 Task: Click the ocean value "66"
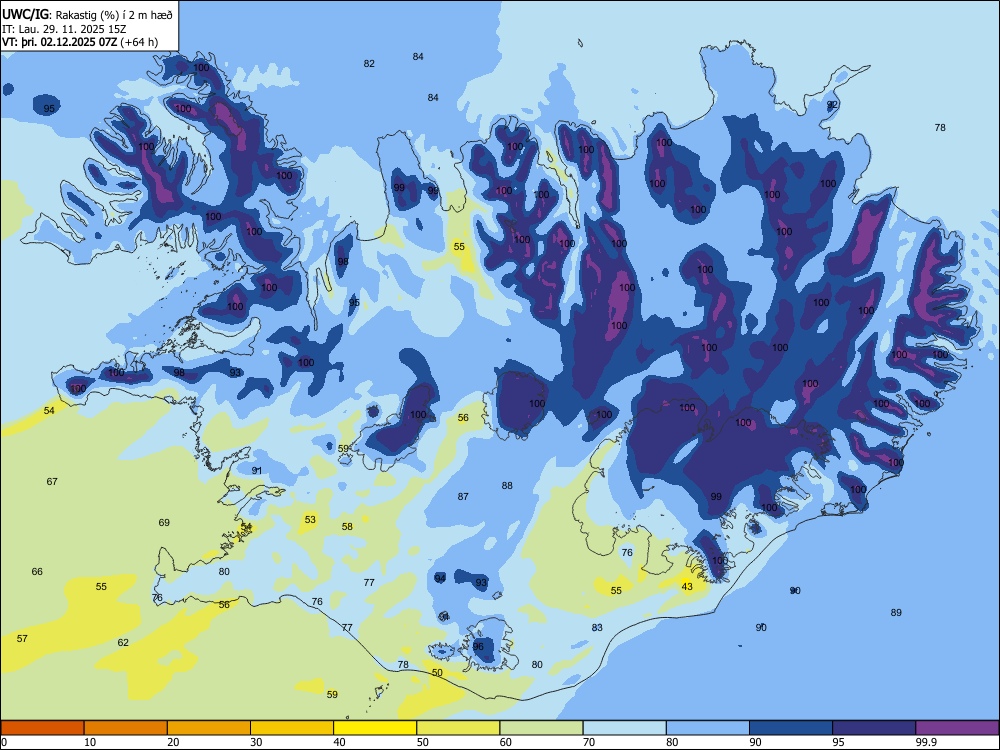point(37,571)
